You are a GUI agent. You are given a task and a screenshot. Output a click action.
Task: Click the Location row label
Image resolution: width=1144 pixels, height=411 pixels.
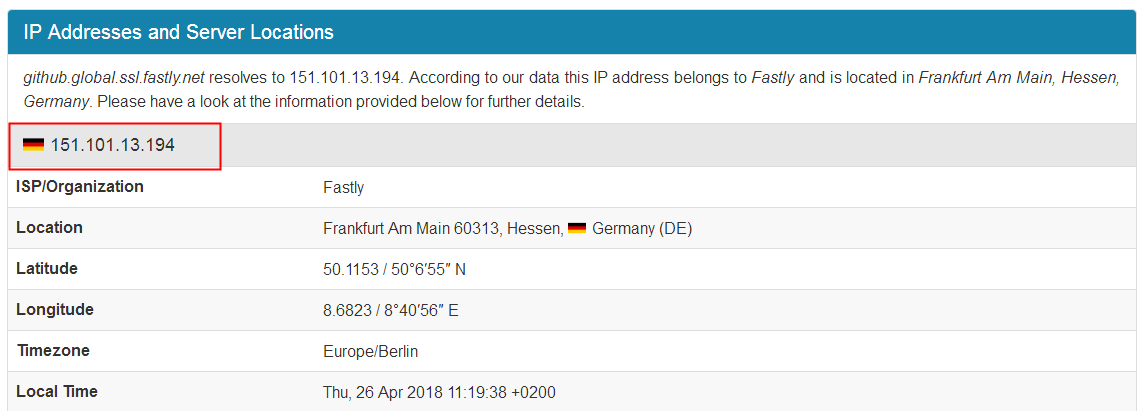coord(50,228)
